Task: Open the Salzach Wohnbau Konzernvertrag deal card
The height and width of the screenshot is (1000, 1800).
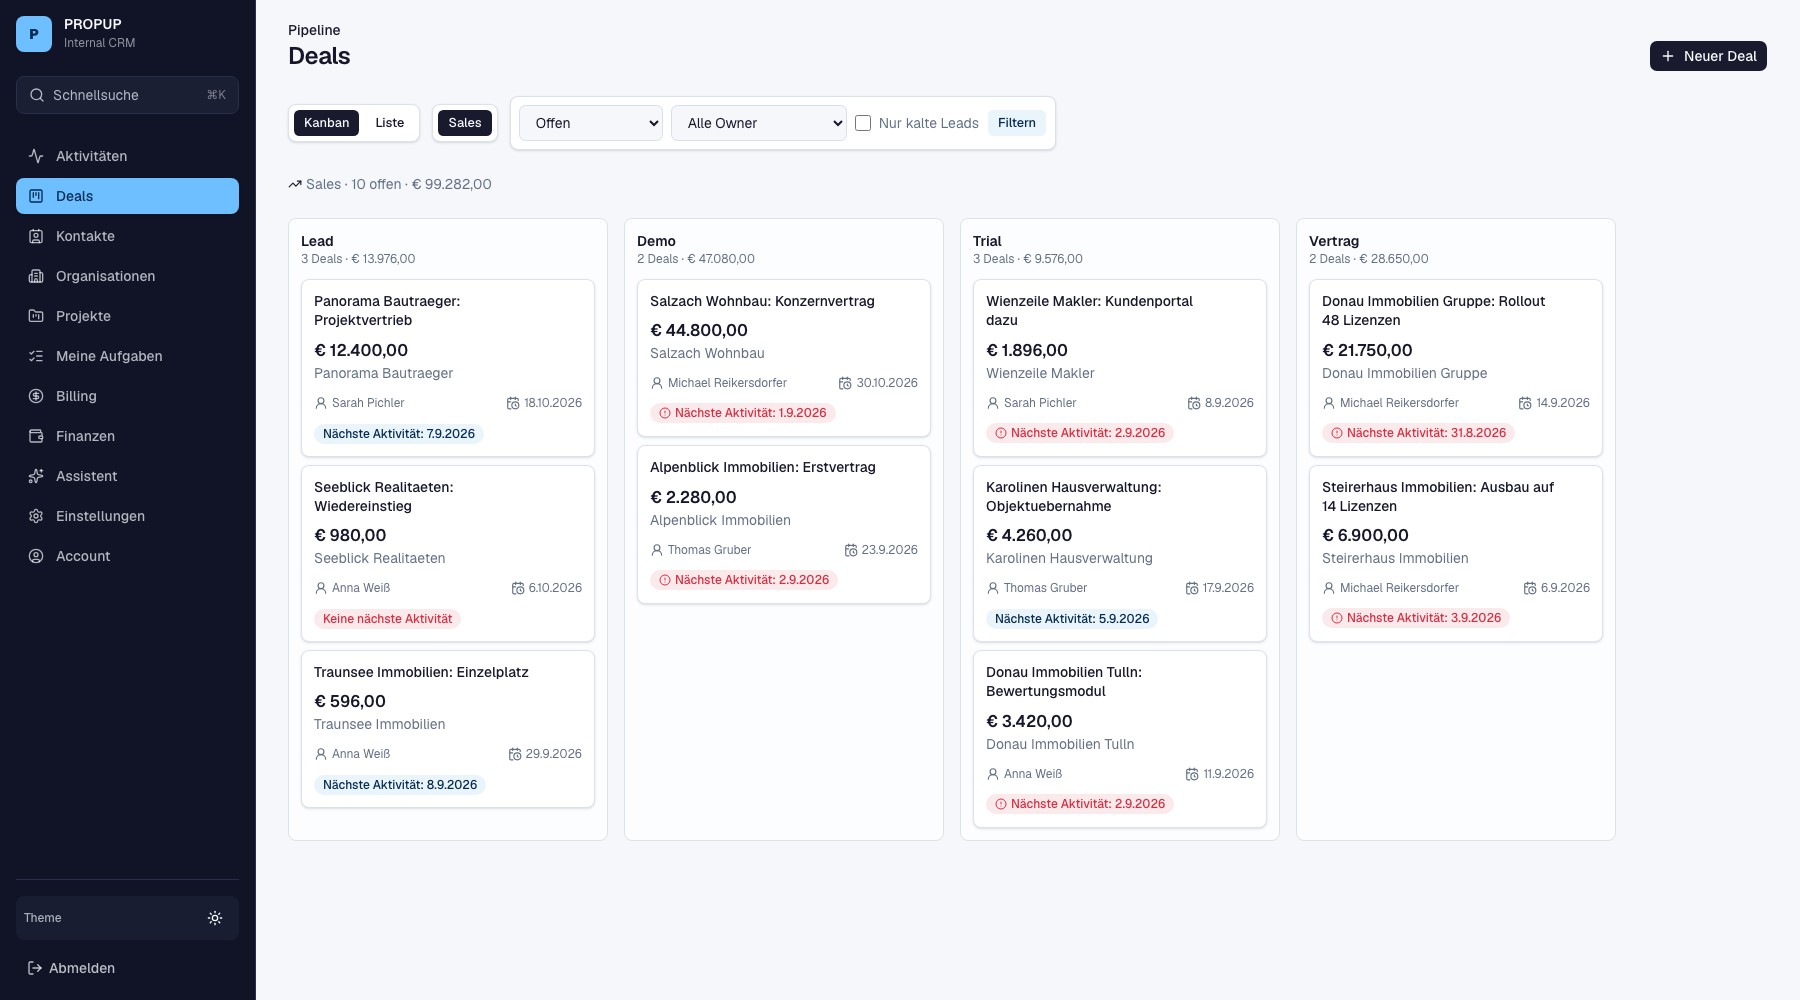Action: pos(784,358)
